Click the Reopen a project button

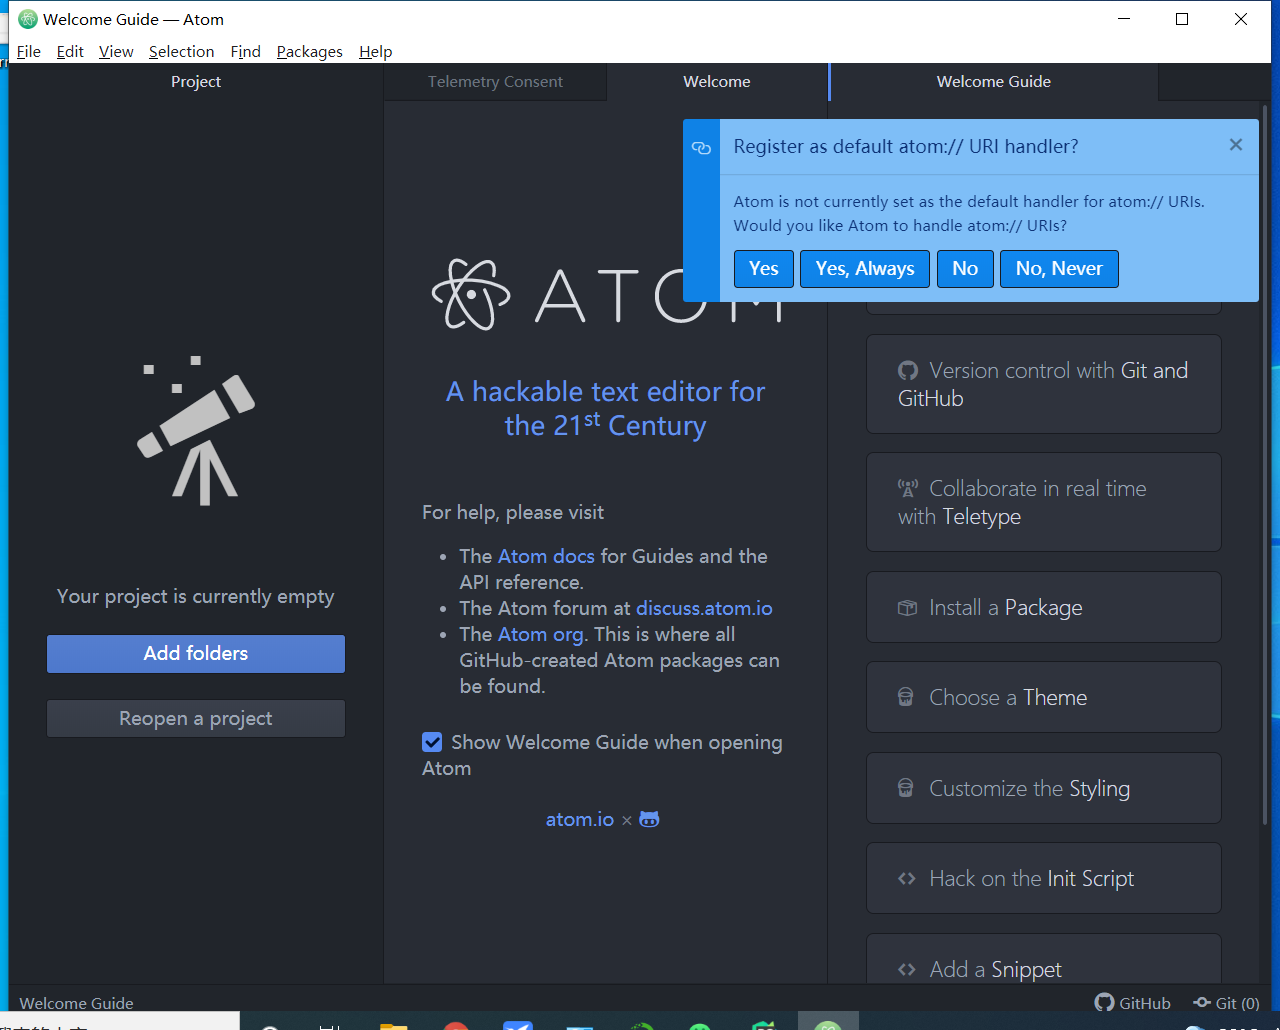(x=196, y=719)
